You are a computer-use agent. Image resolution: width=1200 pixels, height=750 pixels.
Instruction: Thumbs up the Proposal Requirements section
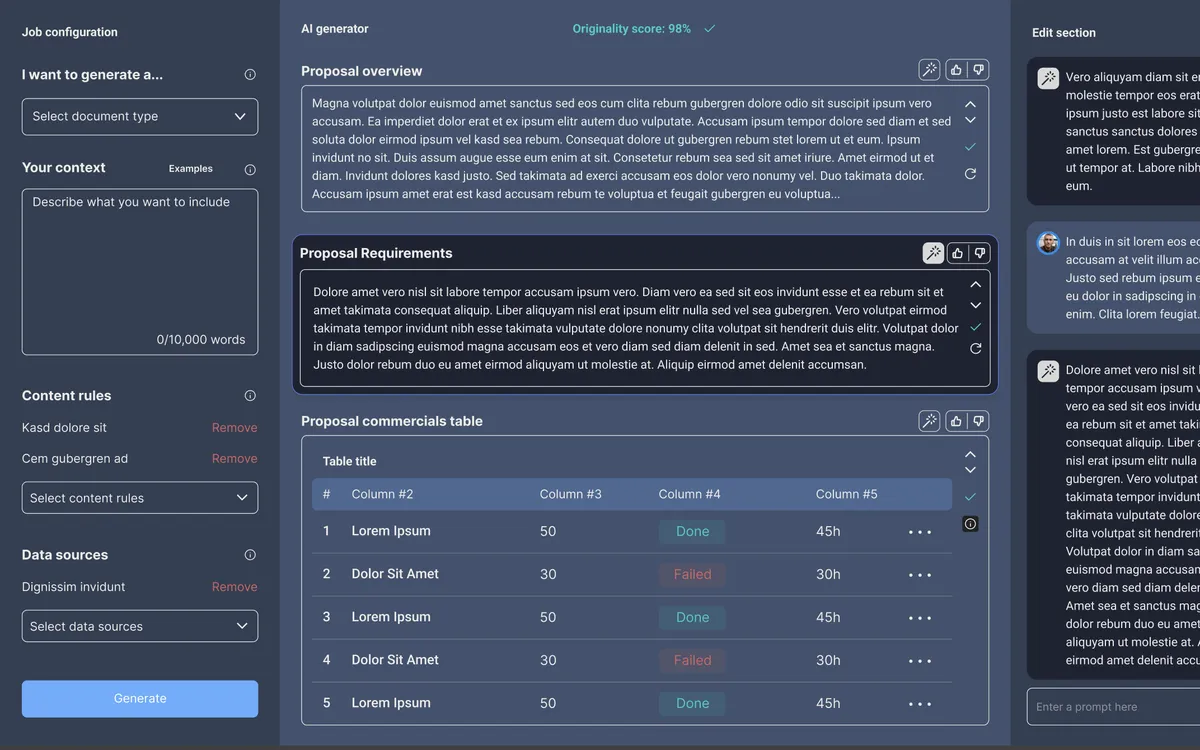958,253
